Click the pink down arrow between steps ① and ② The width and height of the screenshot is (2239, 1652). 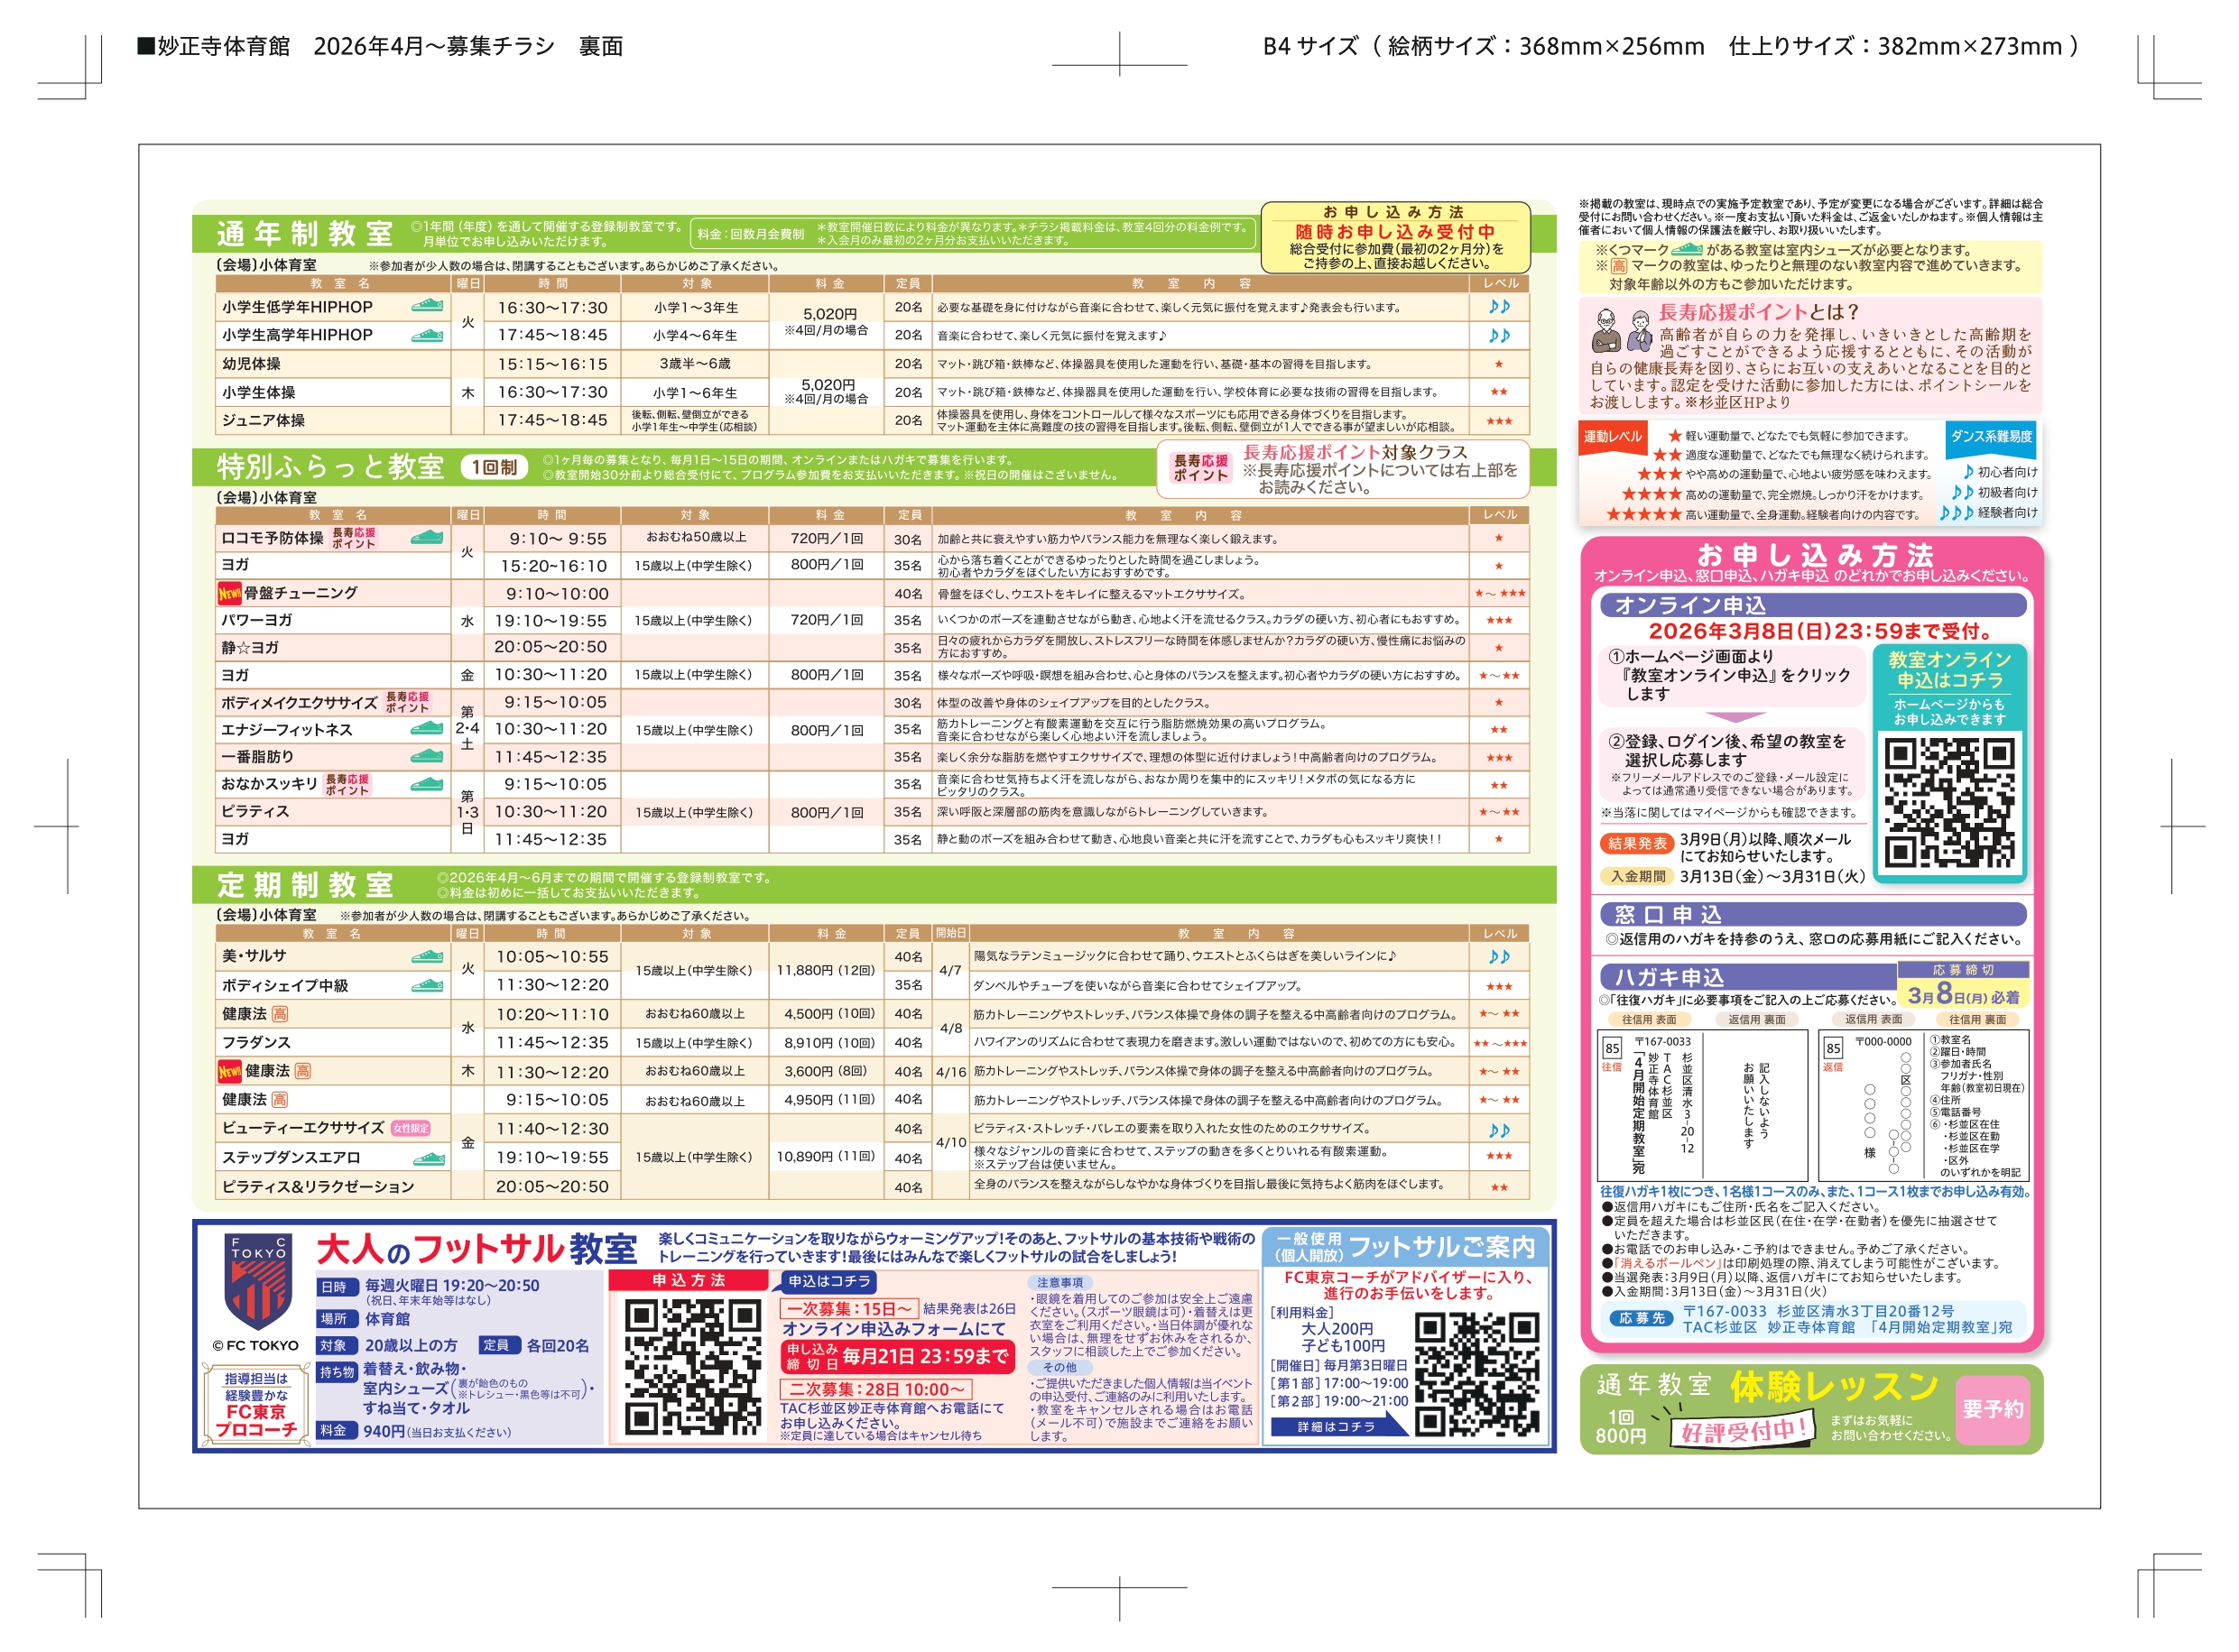click(1735, 717)
